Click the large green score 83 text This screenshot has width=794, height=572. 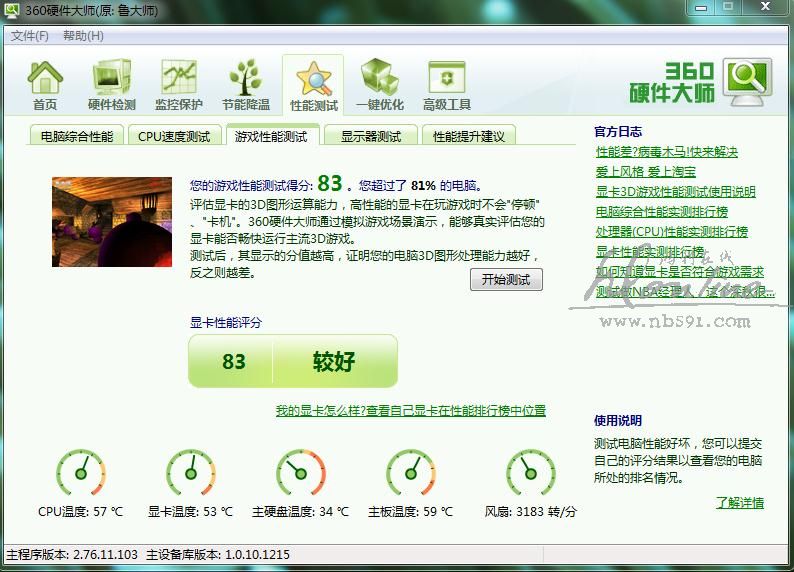point(330,183)
